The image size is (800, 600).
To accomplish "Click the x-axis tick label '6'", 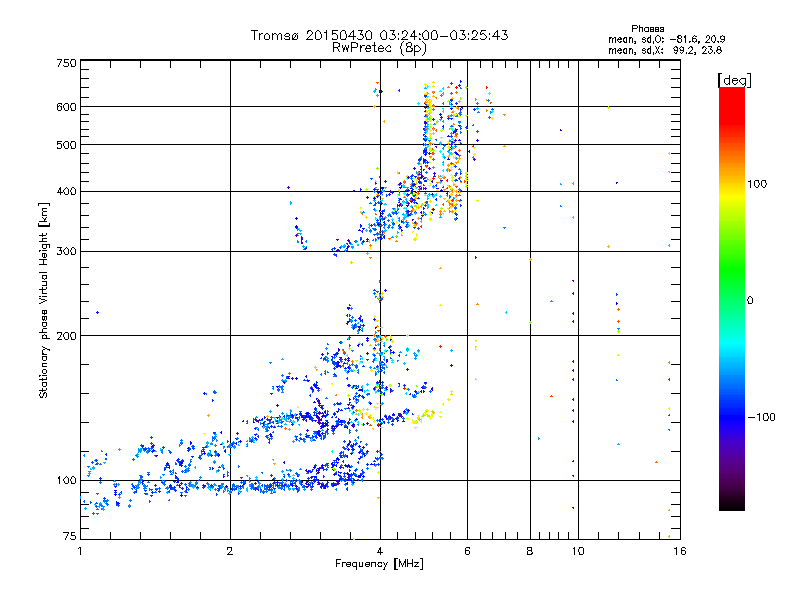I will coord(467,551).
